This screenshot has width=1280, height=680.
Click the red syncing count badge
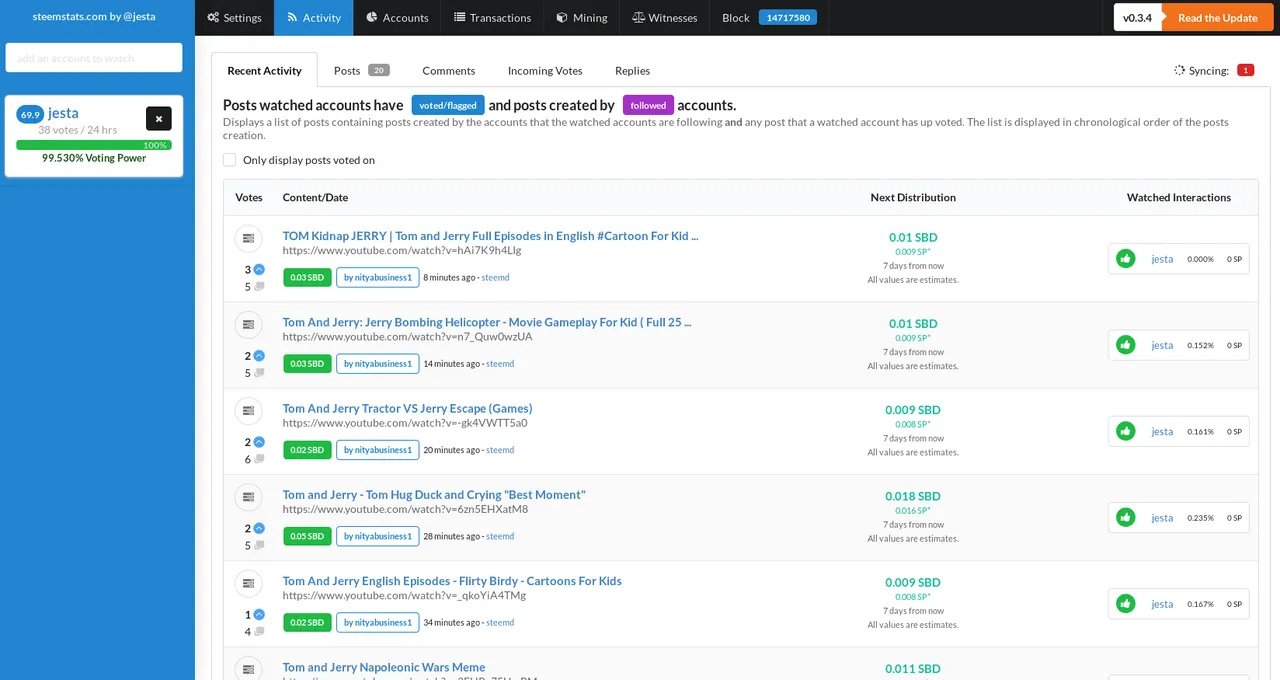pos(1245,70)
